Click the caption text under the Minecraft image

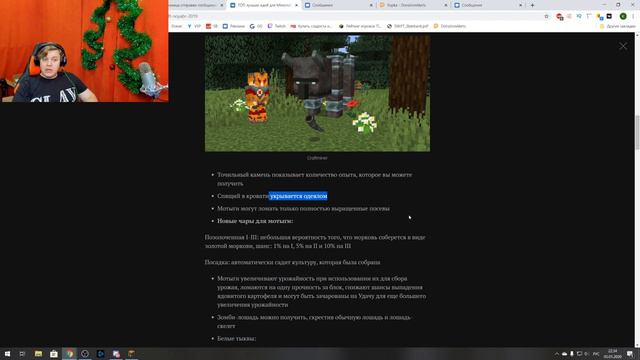pyautogui.click(x=317, y=158)
